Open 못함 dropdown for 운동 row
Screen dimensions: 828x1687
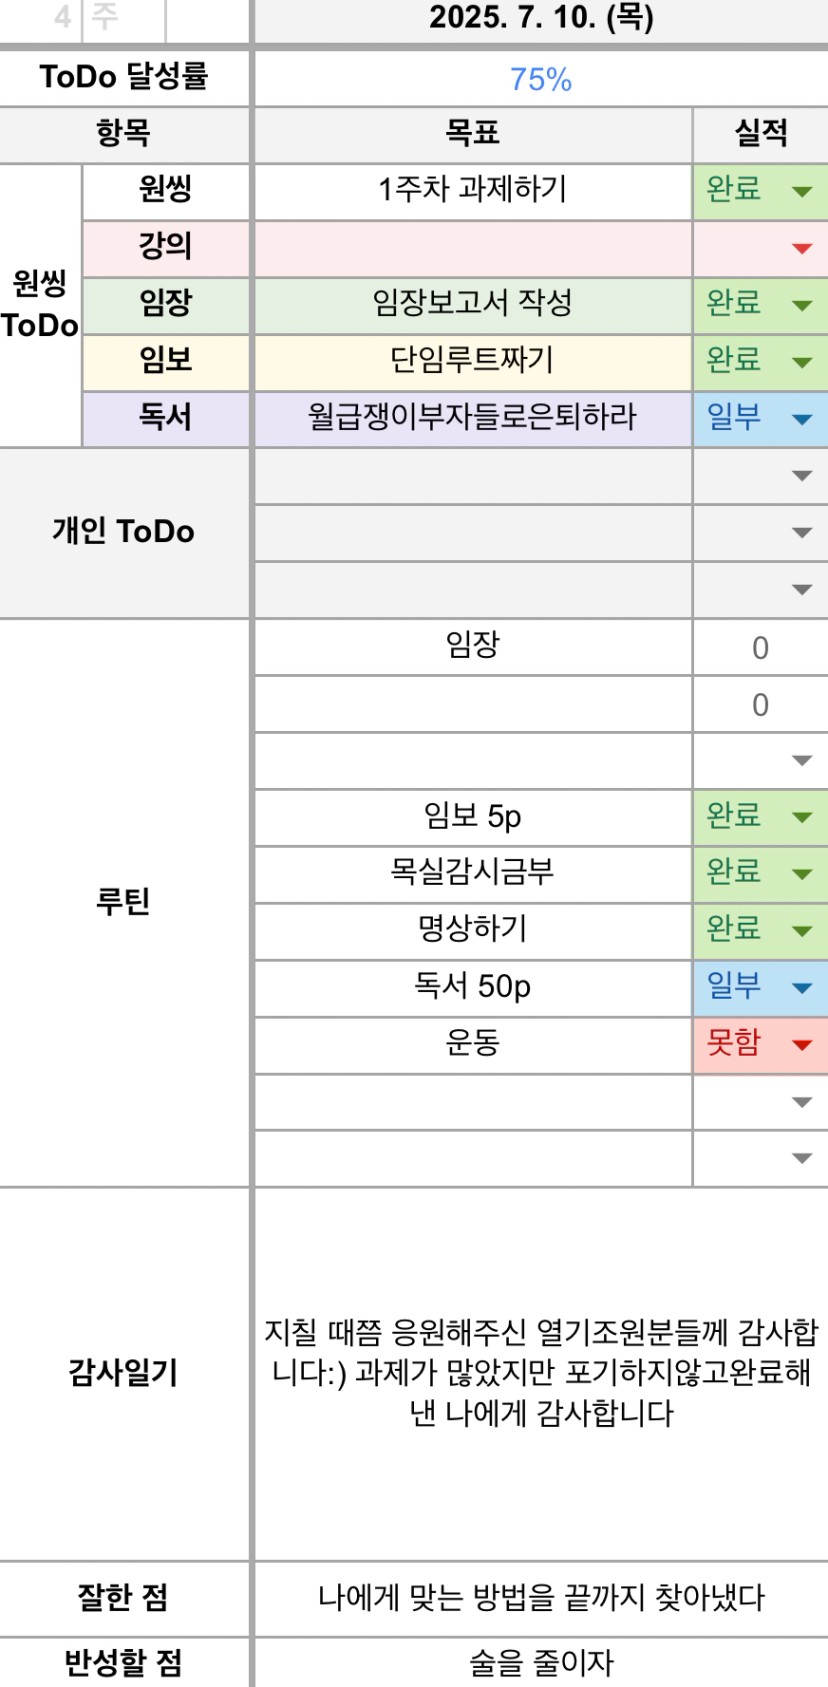click(802, 1045)
